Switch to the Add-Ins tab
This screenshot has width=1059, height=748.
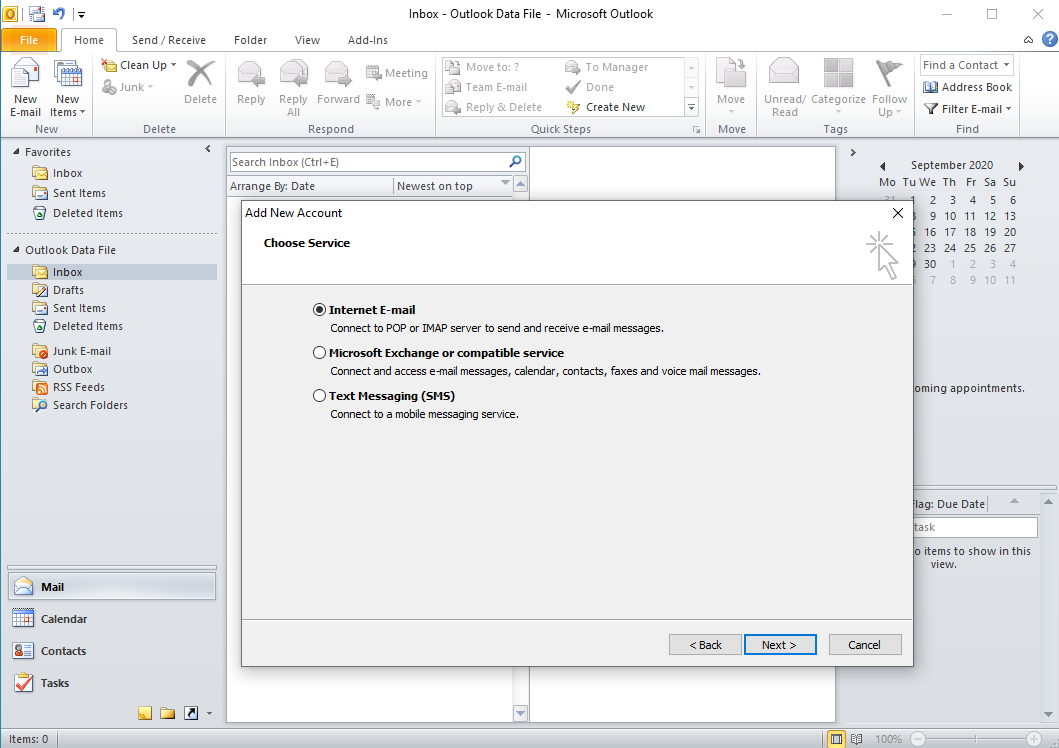[x=367, y=40]
